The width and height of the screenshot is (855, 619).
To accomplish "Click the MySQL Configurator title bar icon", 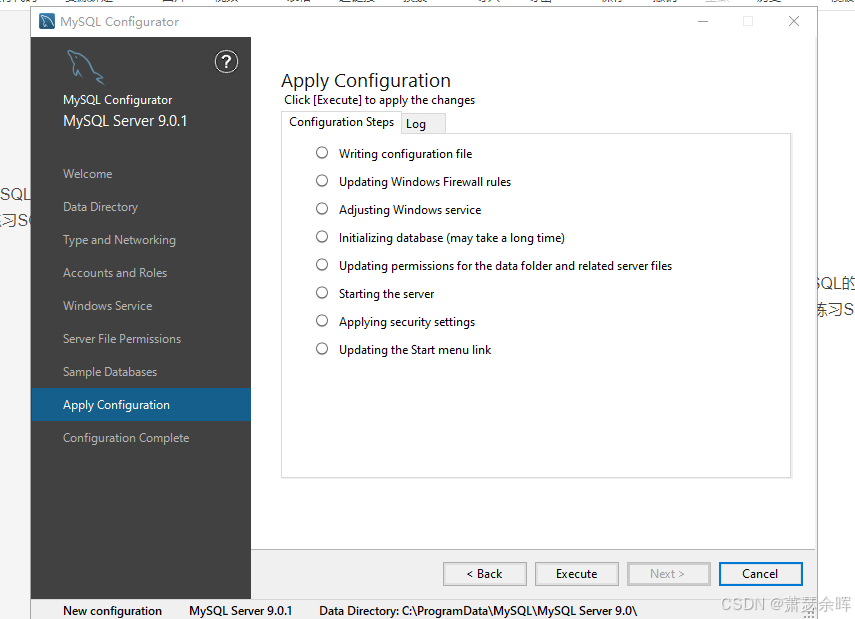I will click(x=47, y=21).
